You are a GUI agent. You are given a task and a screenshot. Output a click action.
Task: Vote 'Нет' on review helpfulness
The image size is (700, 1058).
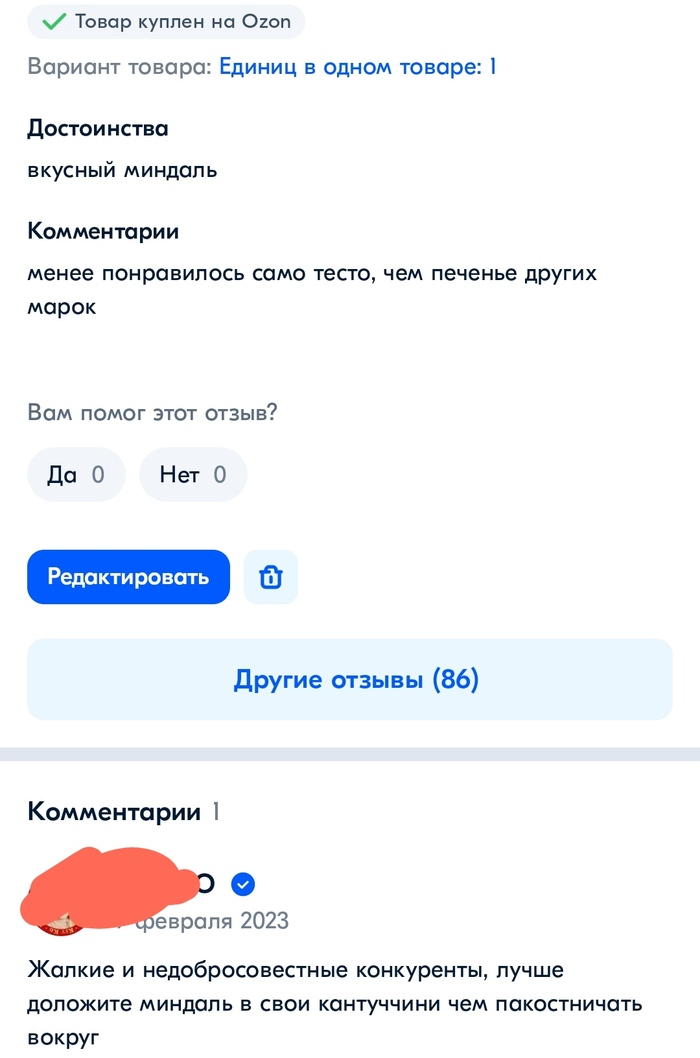pyautogui.click(x=193, y=474)
